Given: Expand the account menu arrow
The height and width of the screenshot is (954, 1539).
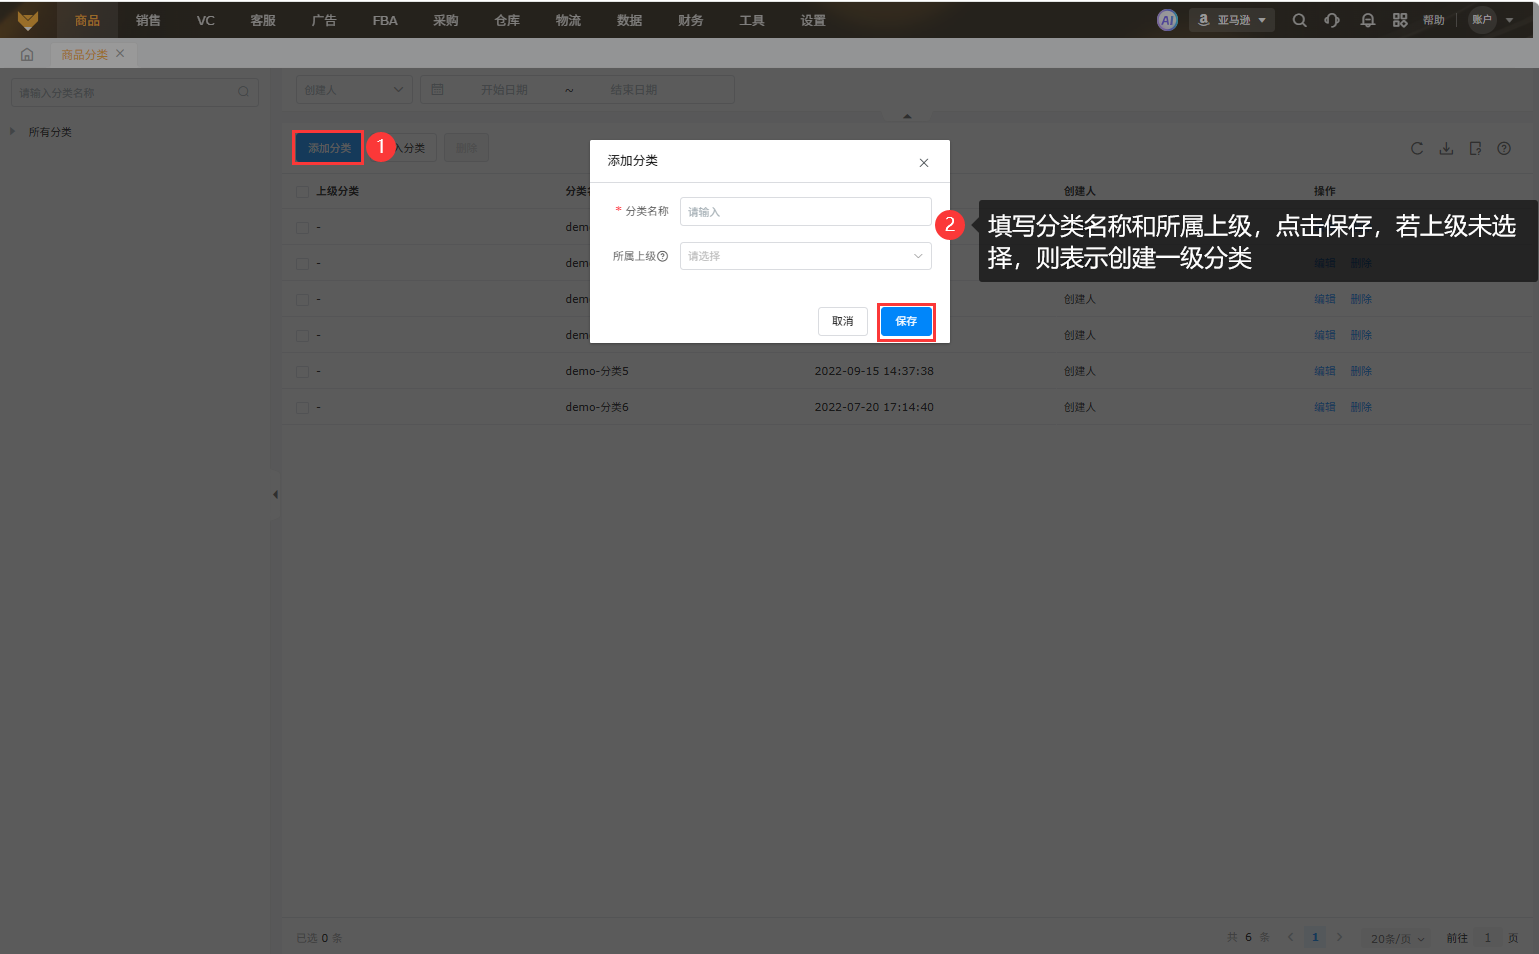Looking at the screenshot, I should 1509,20.
